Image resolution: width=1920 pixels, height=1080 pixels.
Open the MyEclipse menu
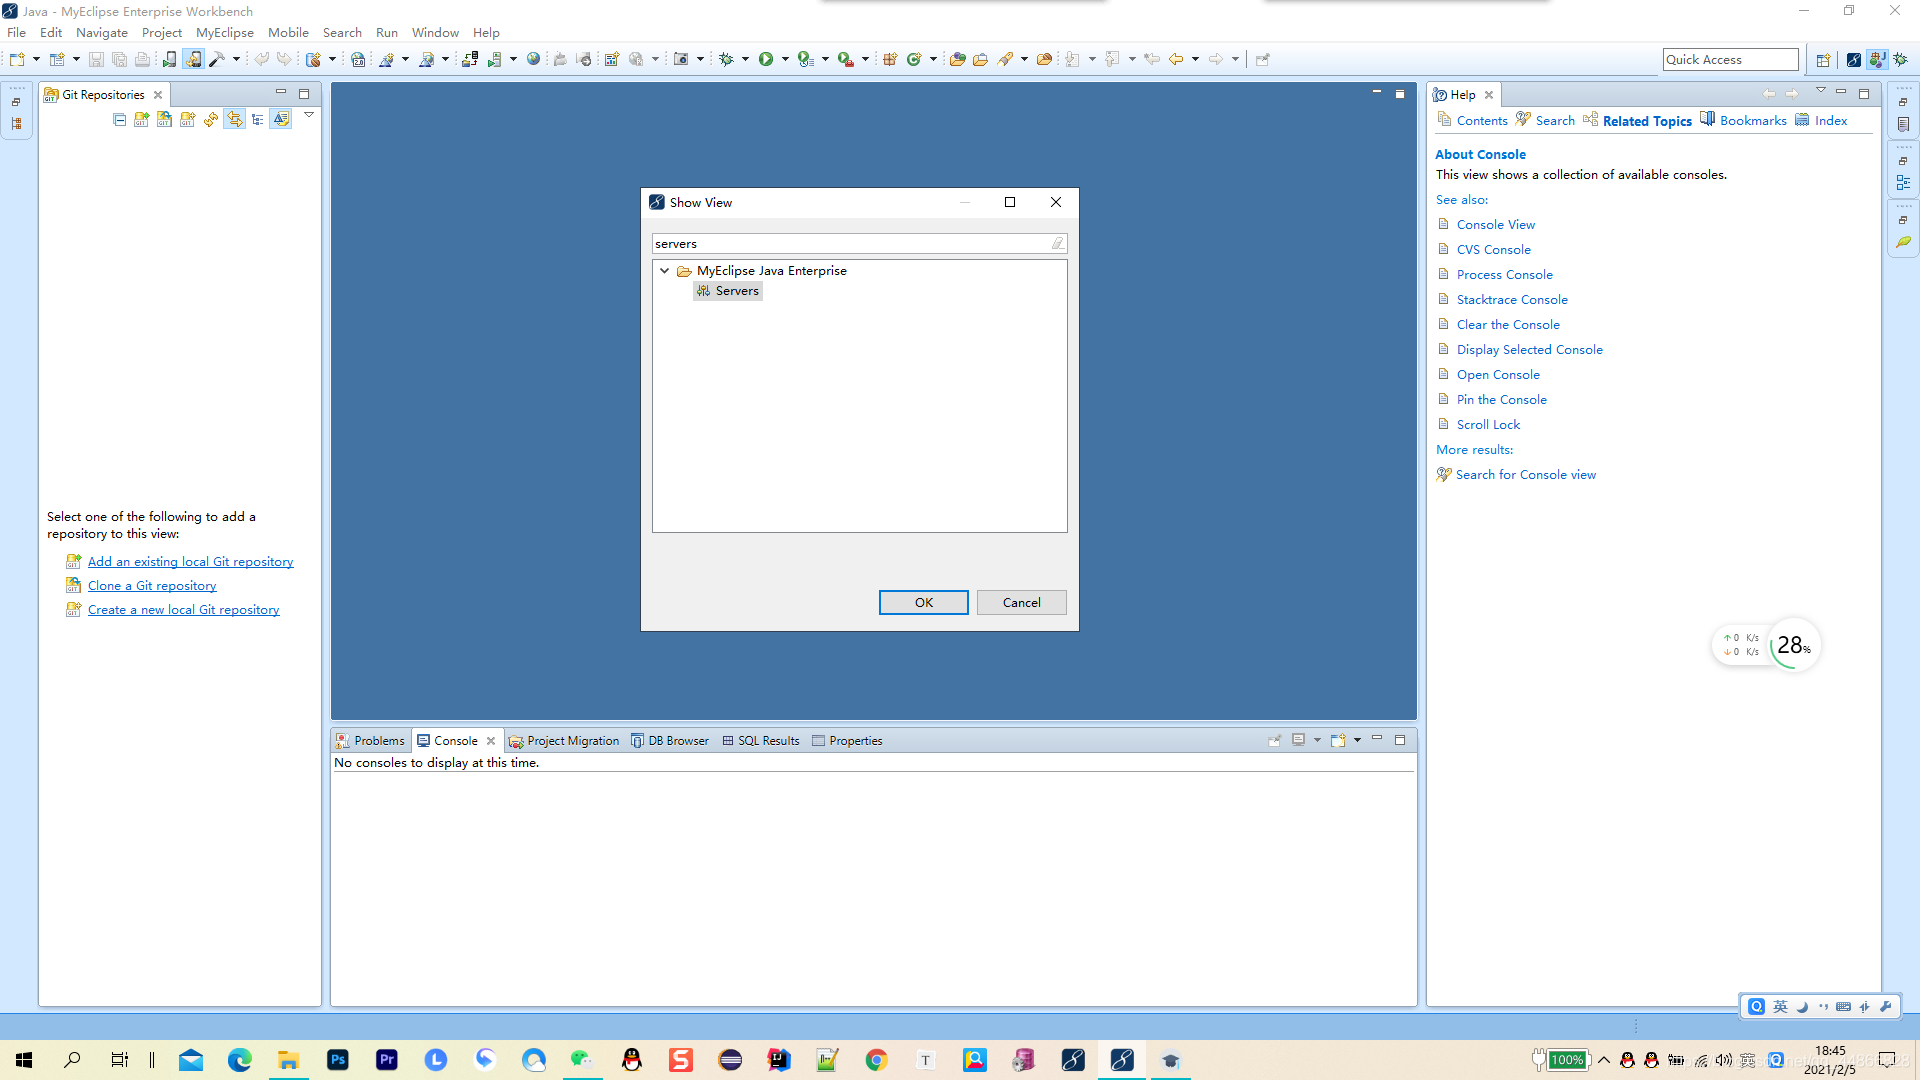click(x=224, y=32)
